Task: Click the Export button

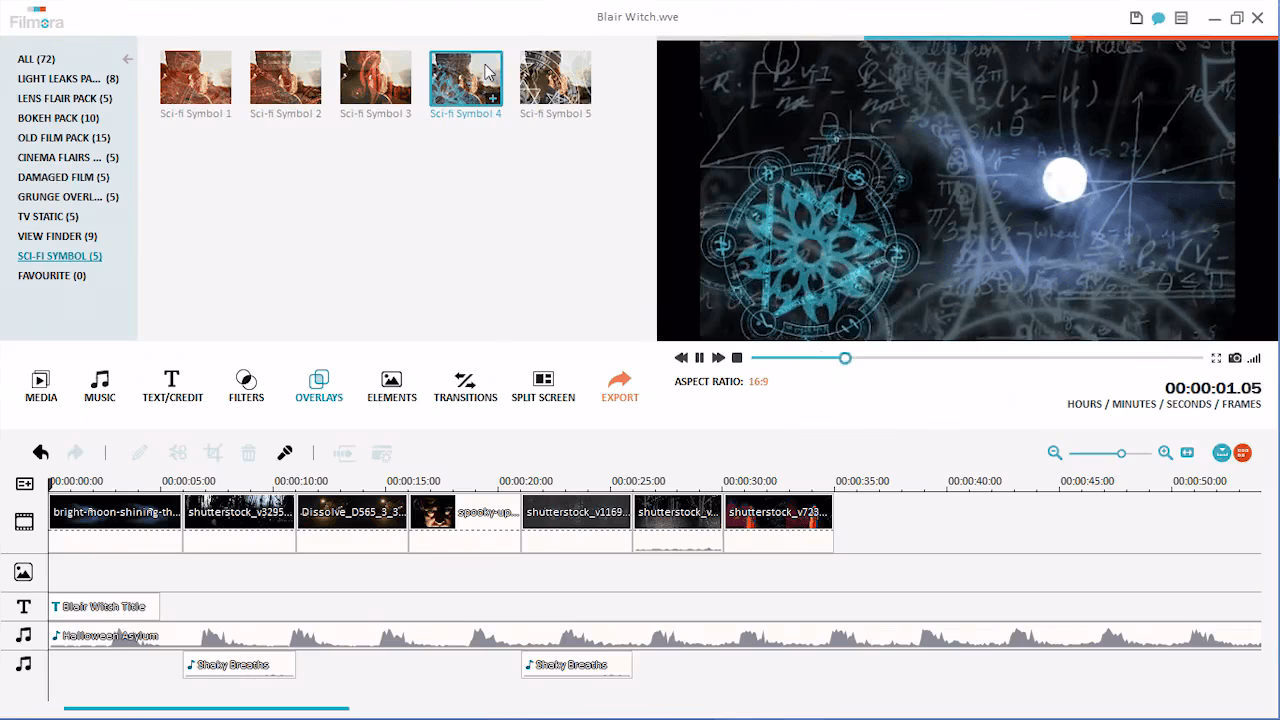Action: tap(620, 386)
